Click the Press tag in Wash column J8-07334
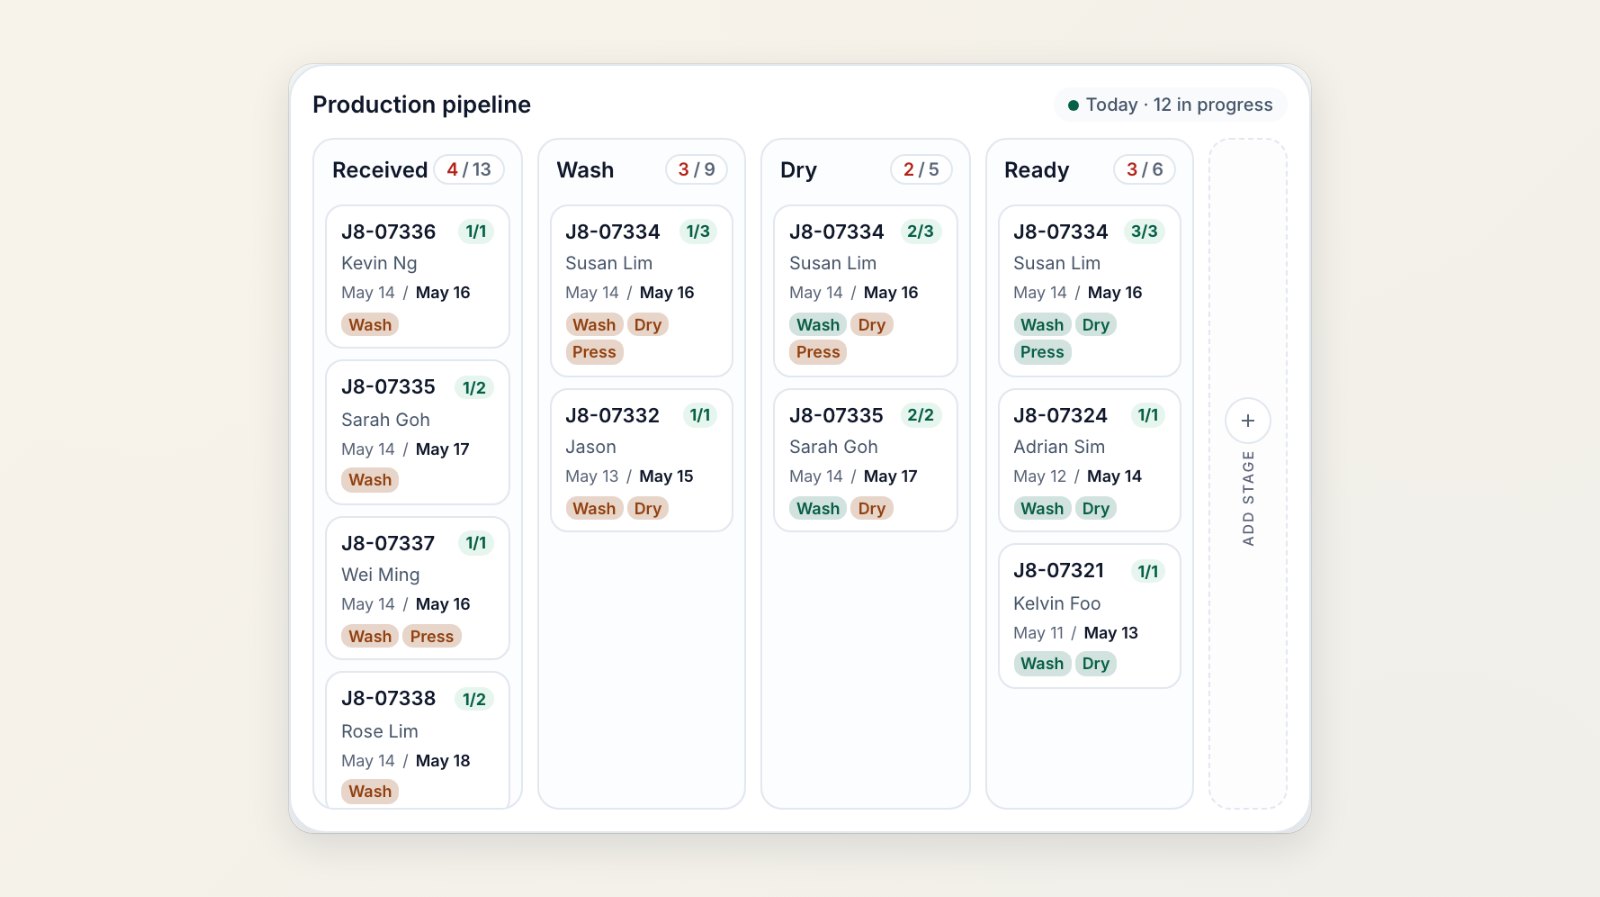1600x897 pixels. tap(594, 352)
